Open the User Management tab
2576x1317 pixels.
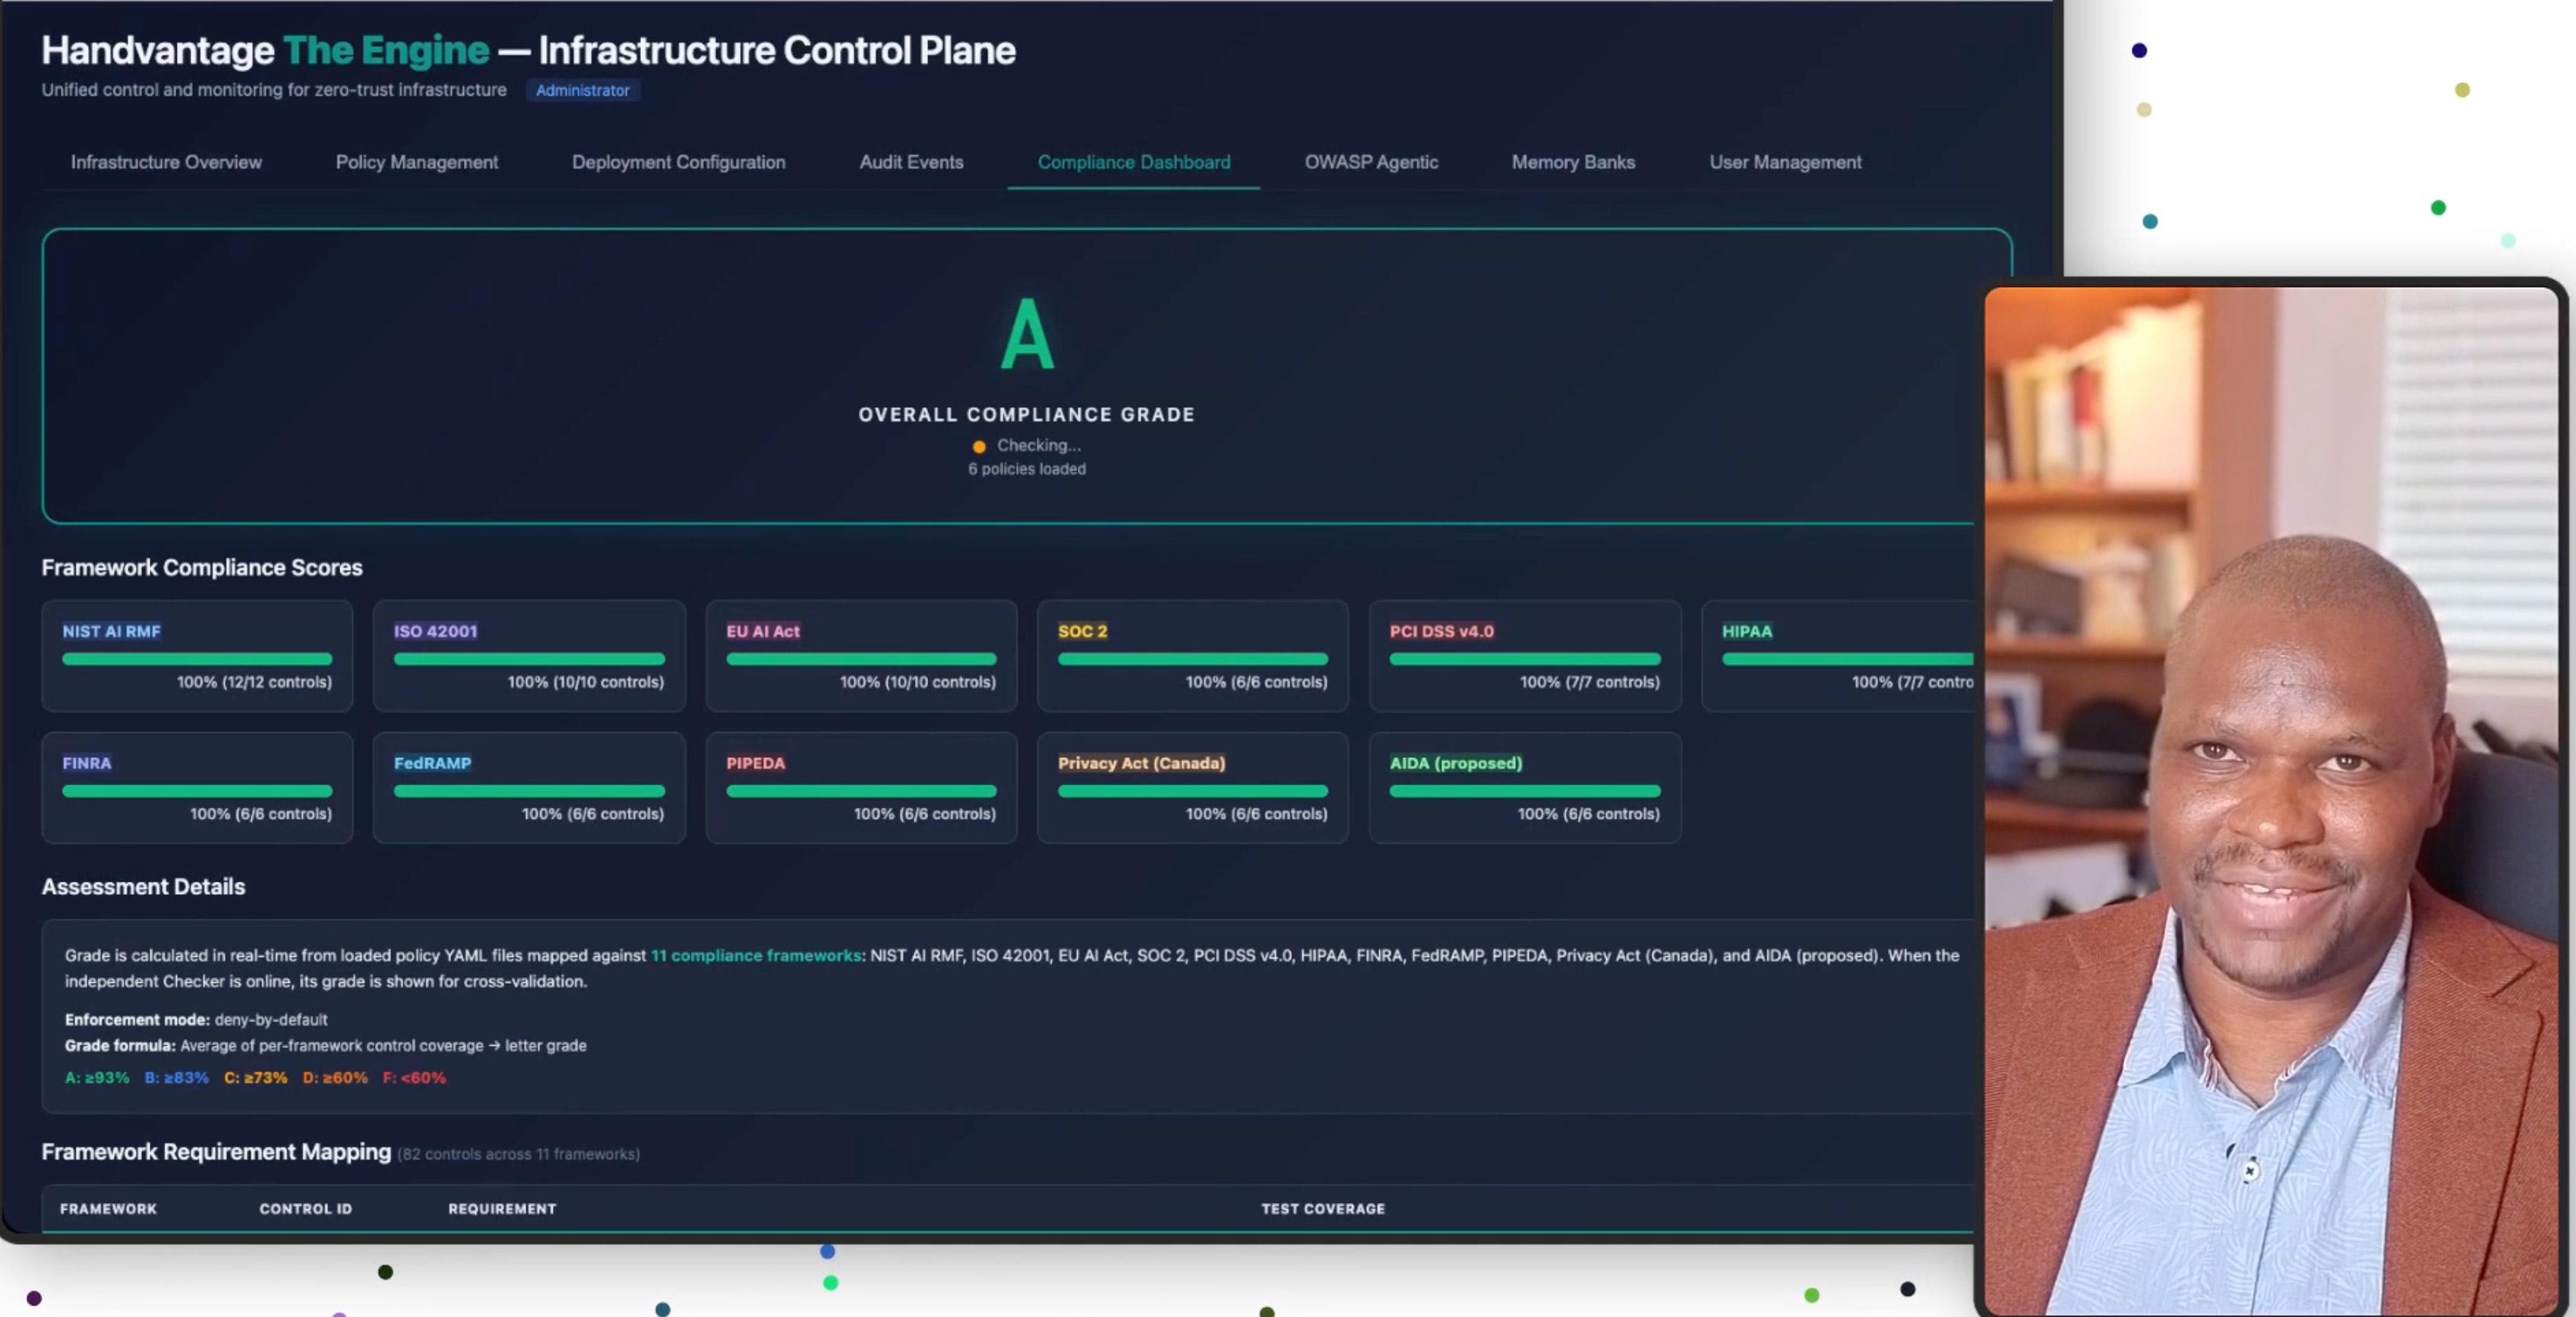point(1785,162)
